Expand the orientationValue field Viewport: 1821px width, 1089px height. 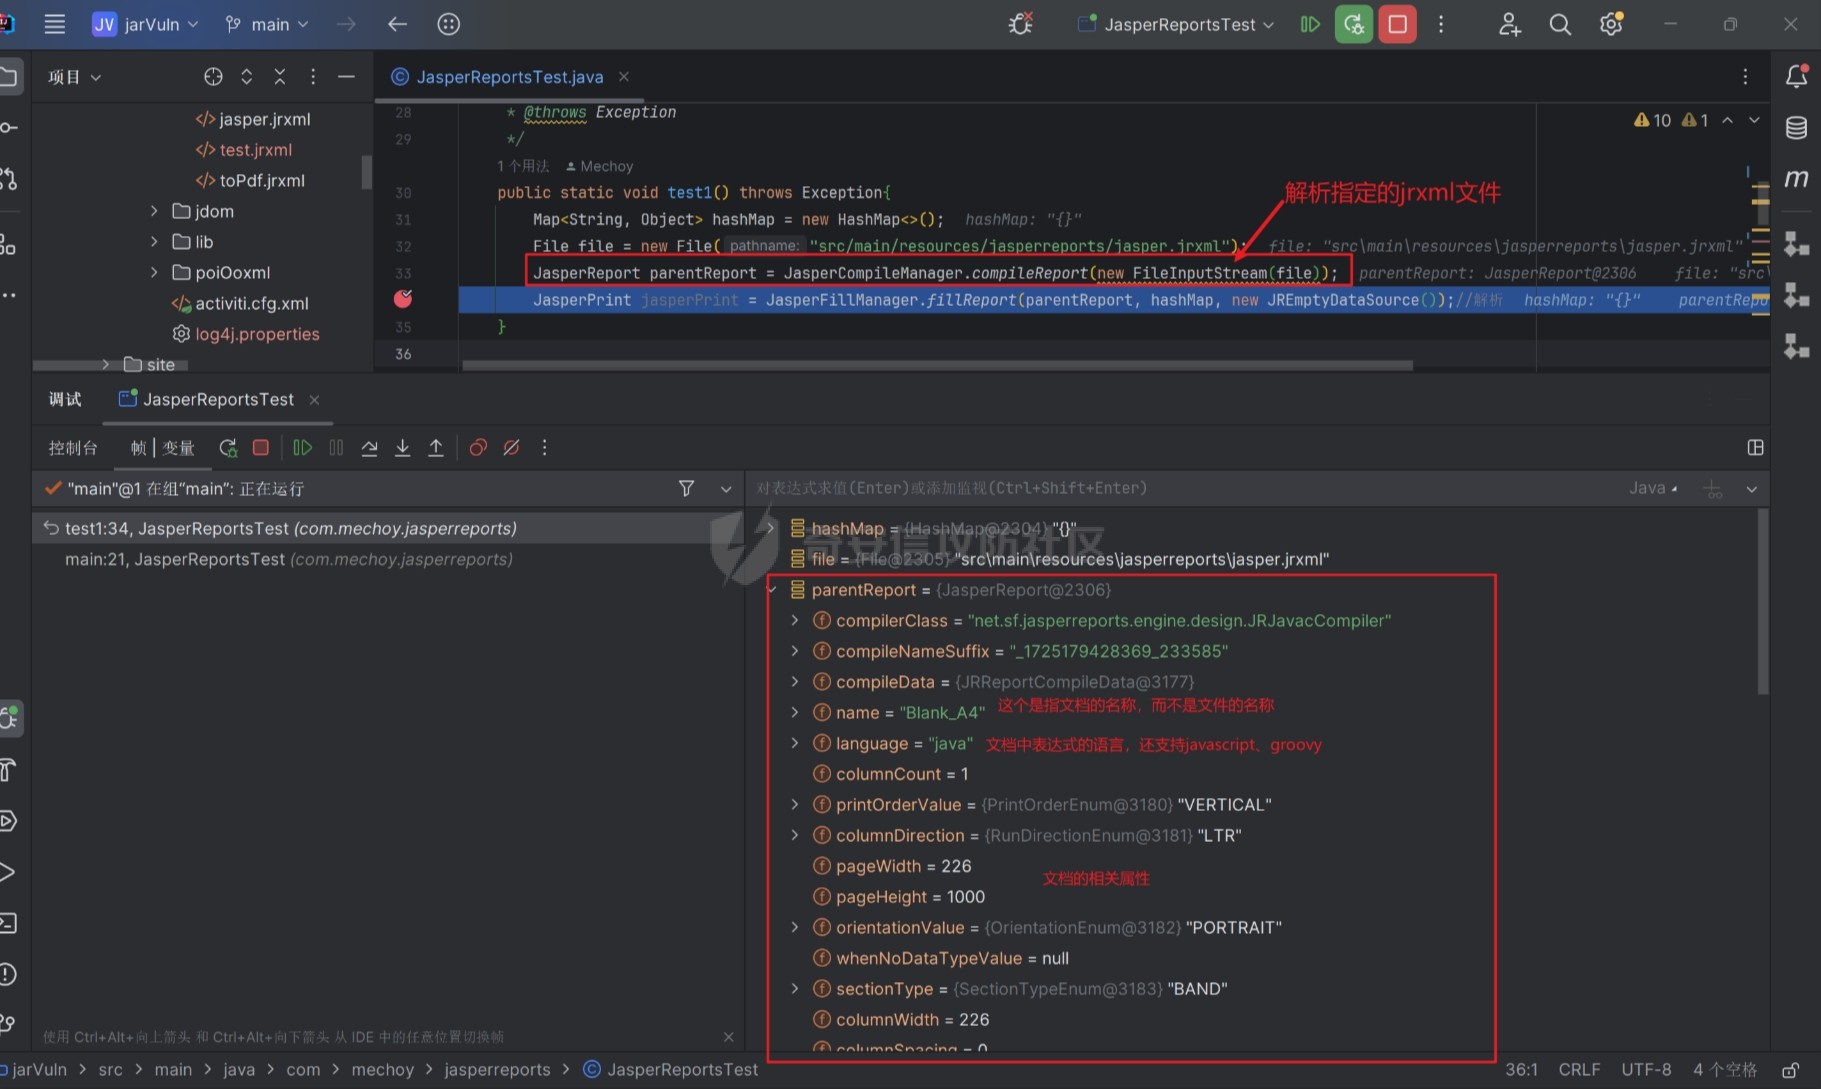coord(795,927)
